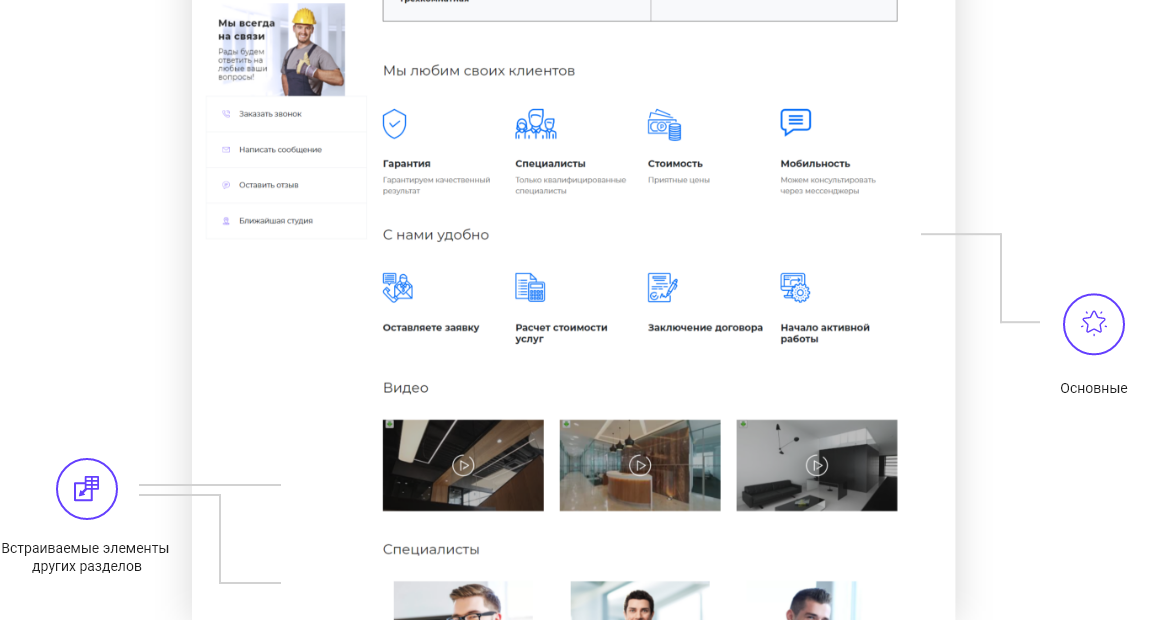Click the speech icon beside Оставить отзыв
The image size is (1151, 620).
point(226,185)
